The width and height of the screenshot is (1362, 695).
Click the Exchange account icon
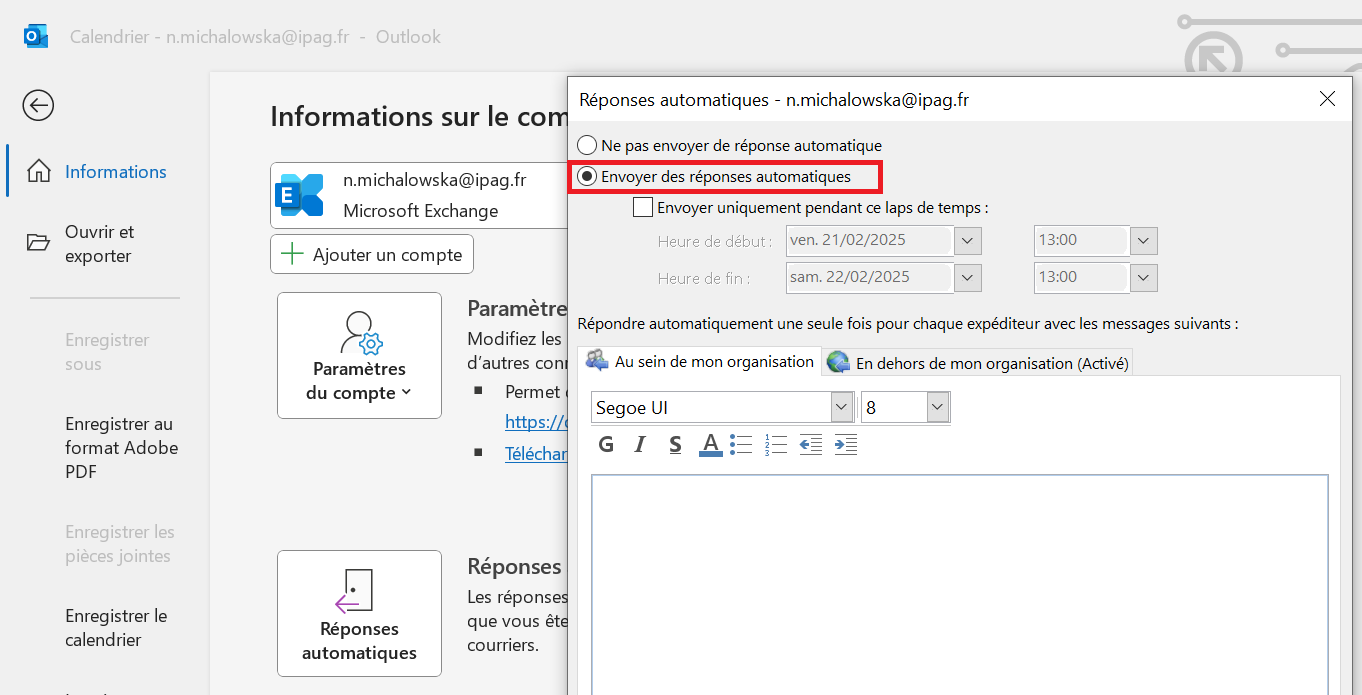[301, 195]
